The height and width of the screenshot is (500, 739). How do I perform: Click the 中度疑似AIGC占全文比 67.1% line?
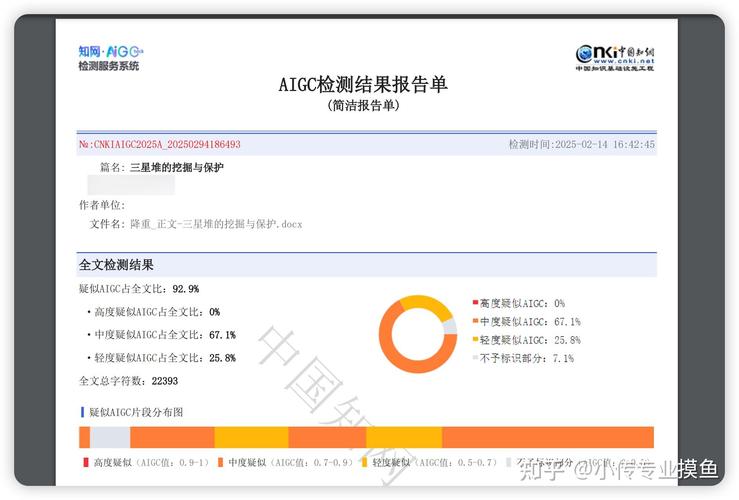[162, 335]
